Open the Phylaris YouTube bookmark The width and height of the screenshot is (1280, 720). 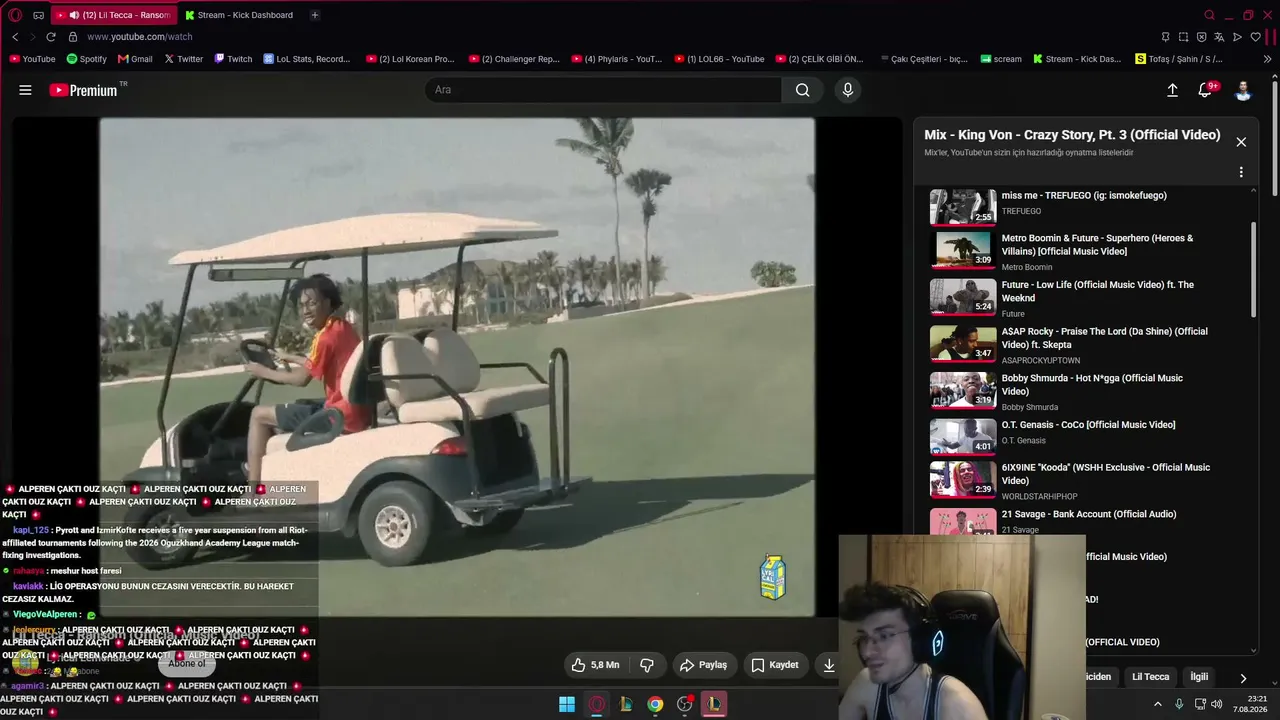click(617, 59)
